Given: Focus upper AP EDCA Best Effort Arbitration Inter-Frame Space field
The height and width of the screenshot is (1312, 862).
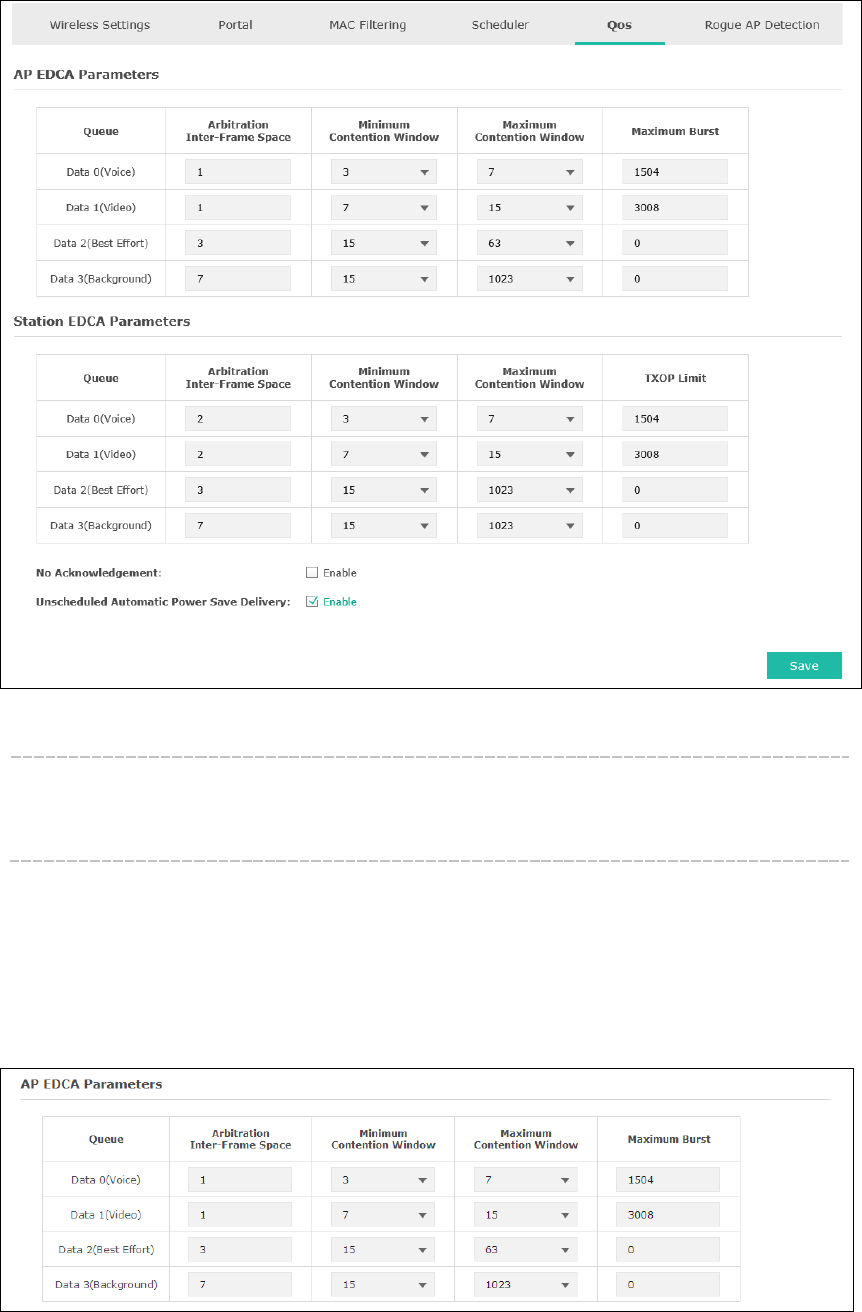Looking at the screenshot, I should pyautogui.click(x=238, y=243).
